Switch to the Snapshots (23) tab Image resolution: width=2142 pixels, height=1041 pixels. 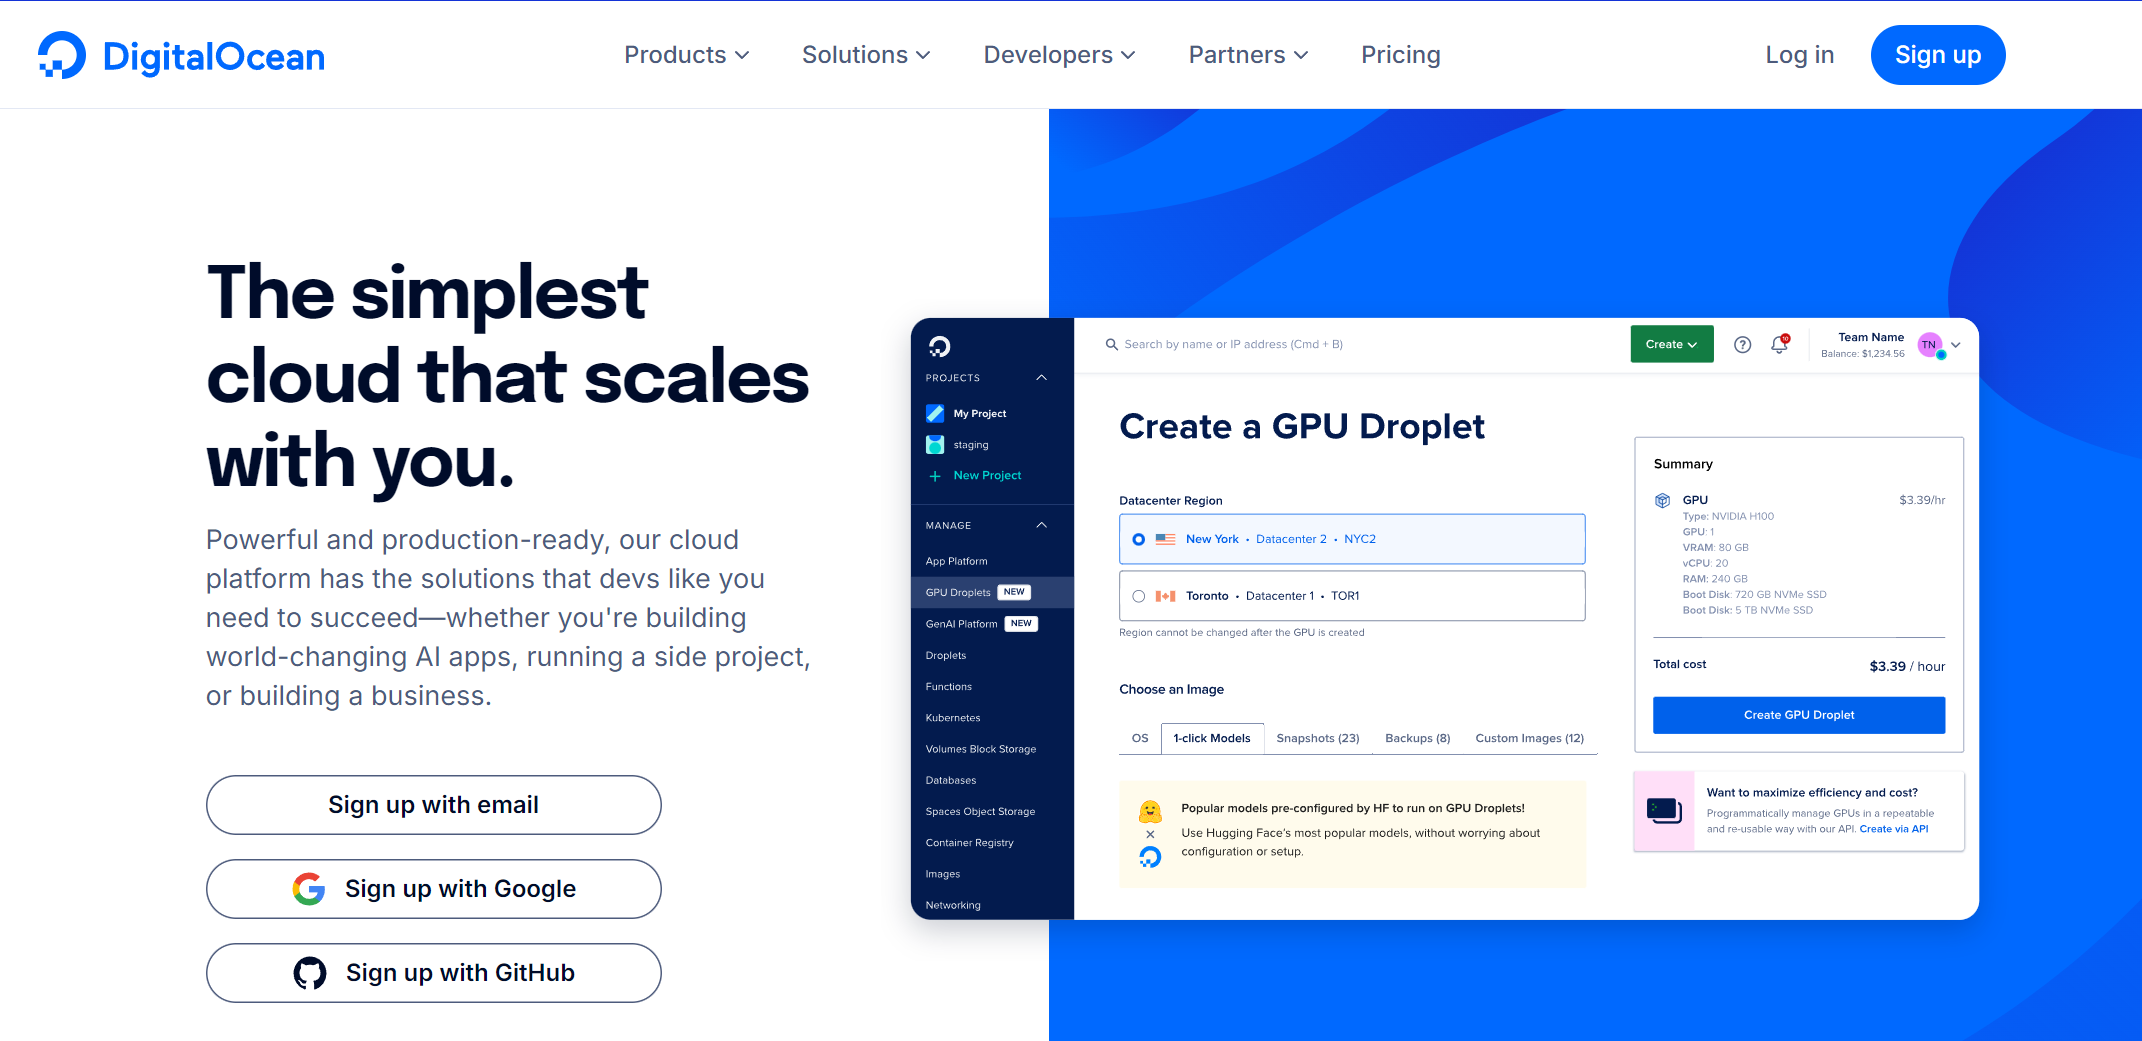coord(1318,738)
